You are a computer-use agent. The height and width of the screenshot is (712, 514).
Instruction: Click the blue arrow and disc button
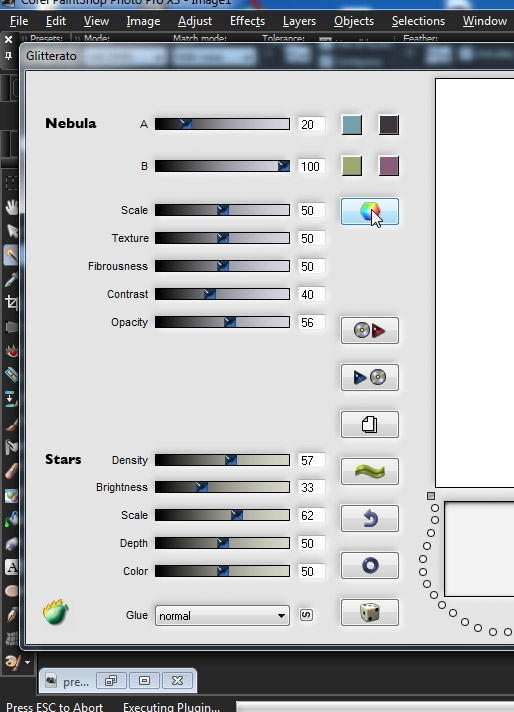pos(370,377)
